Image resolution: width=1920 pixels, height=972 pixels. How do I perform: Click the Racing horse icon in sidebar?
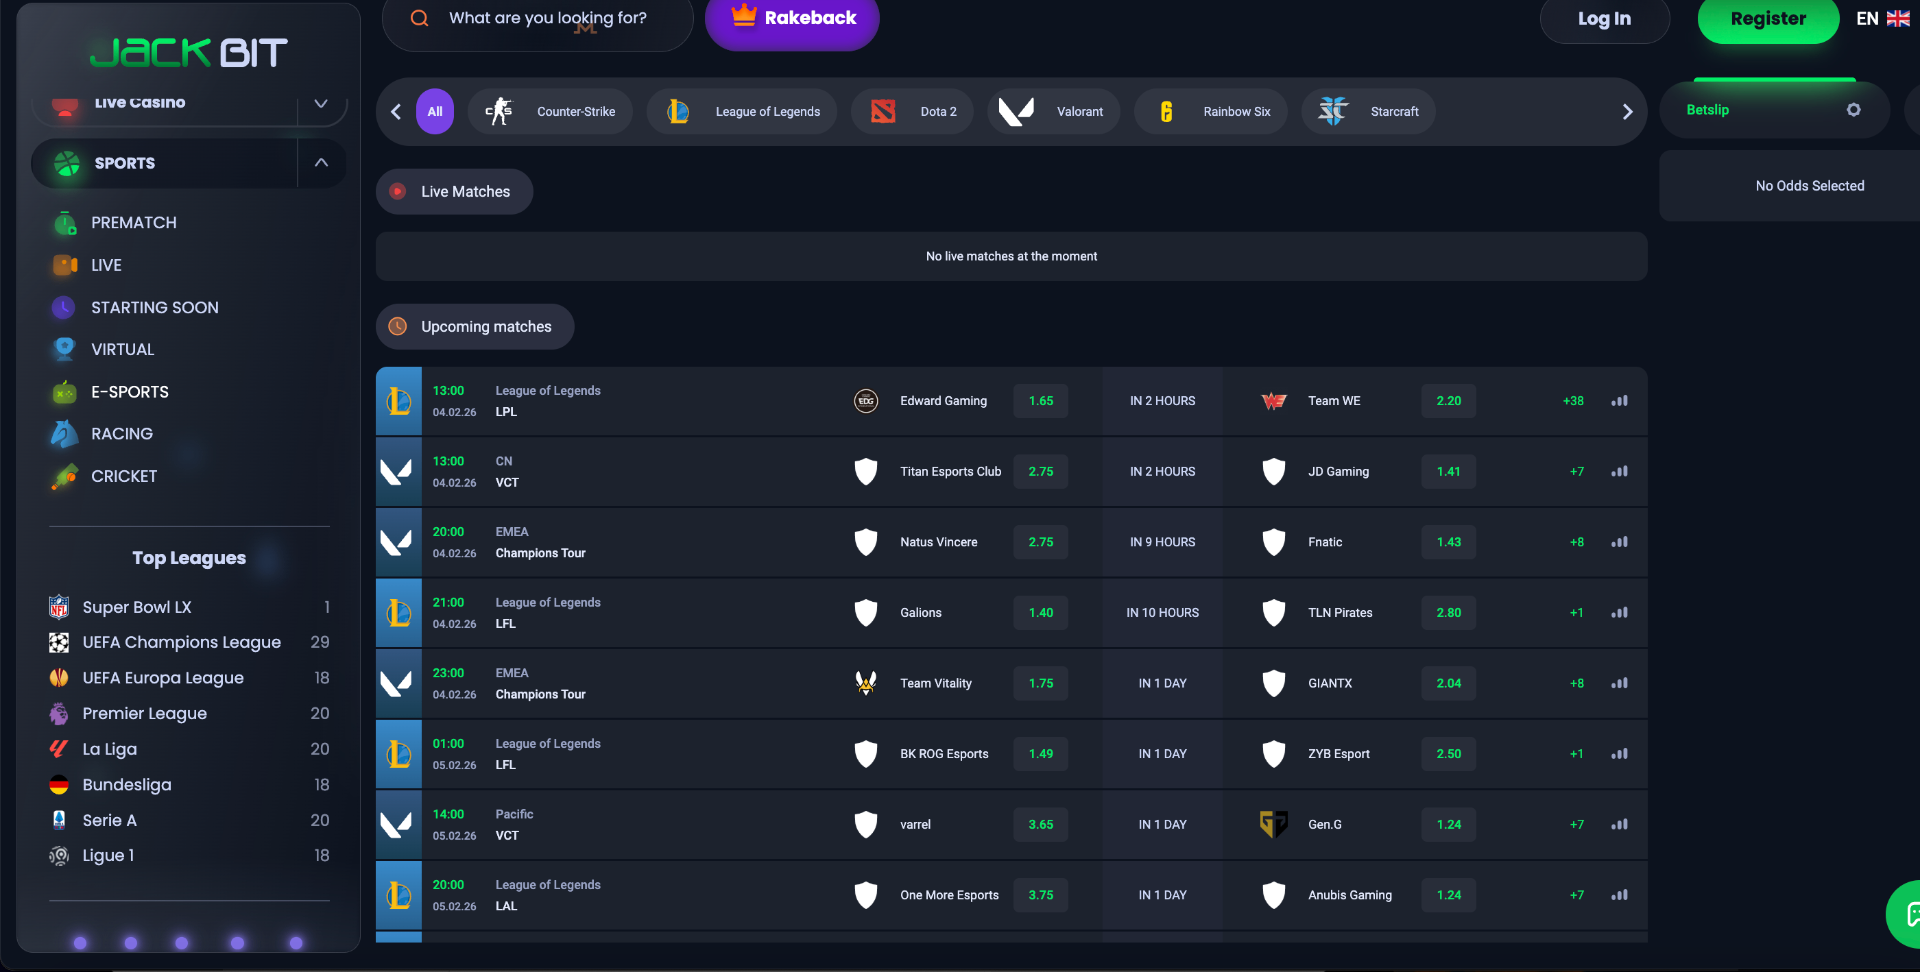click(x=64, y=434)
